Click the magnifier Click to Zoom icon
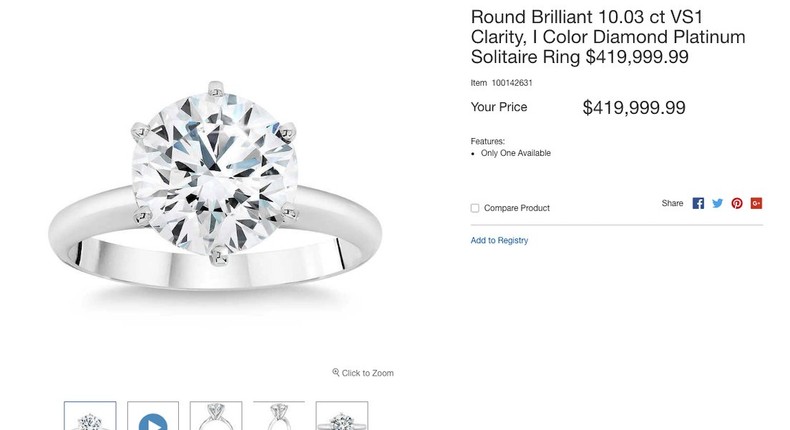790x430 pixels. tap(336, 373)
